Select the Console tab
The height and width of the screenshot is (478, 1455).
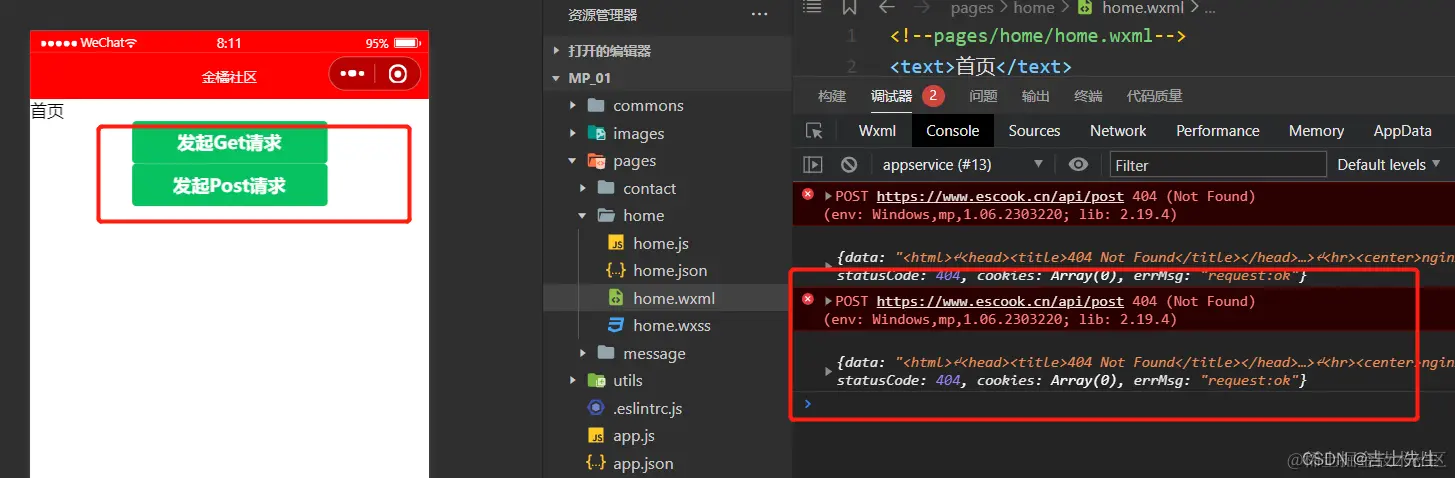point(952,131)
